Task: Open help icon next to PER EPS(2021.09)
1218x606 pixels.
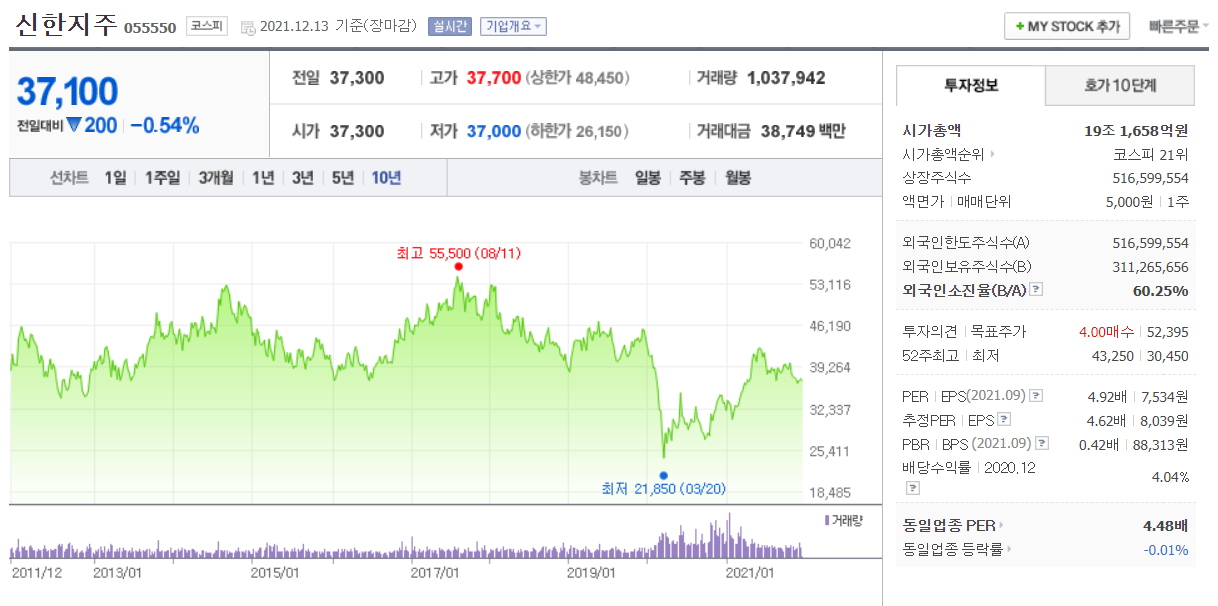Action: point(1036,396)
